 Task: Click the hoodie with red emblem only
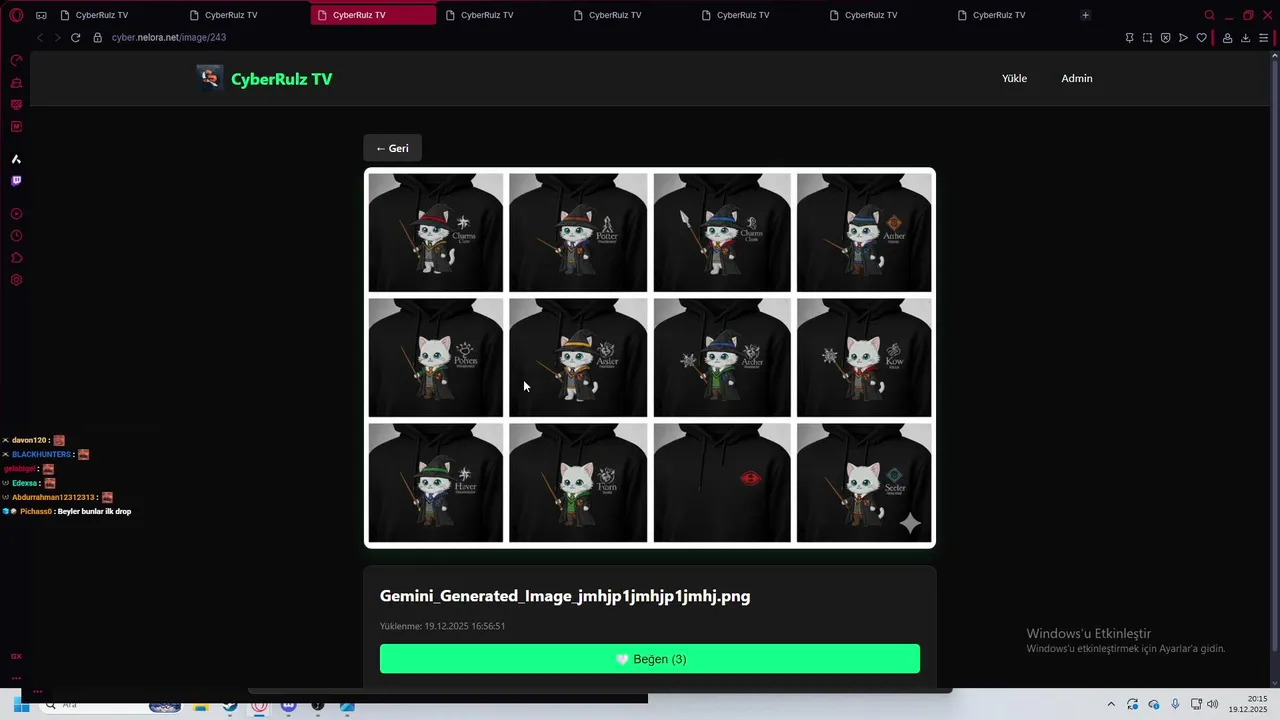[x=722, y=483]
